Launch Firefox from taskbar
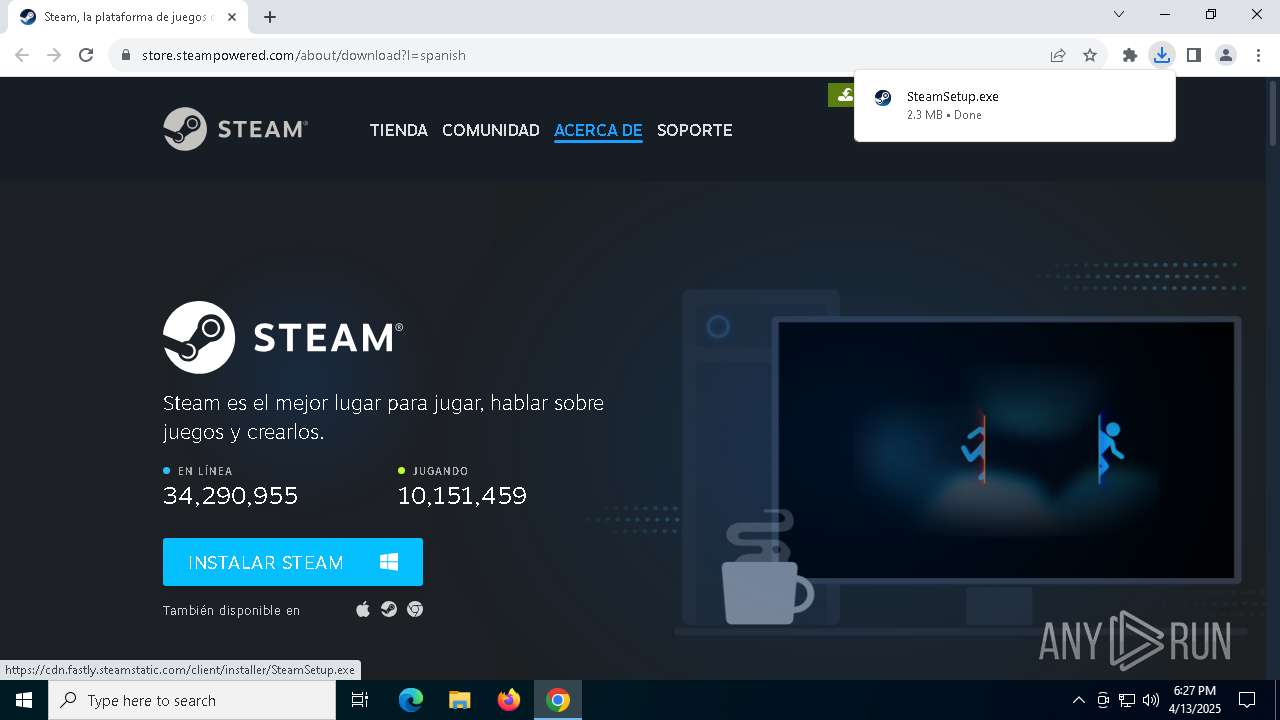The width and height of the screenshot is (1280, 720). pos(509,700)
